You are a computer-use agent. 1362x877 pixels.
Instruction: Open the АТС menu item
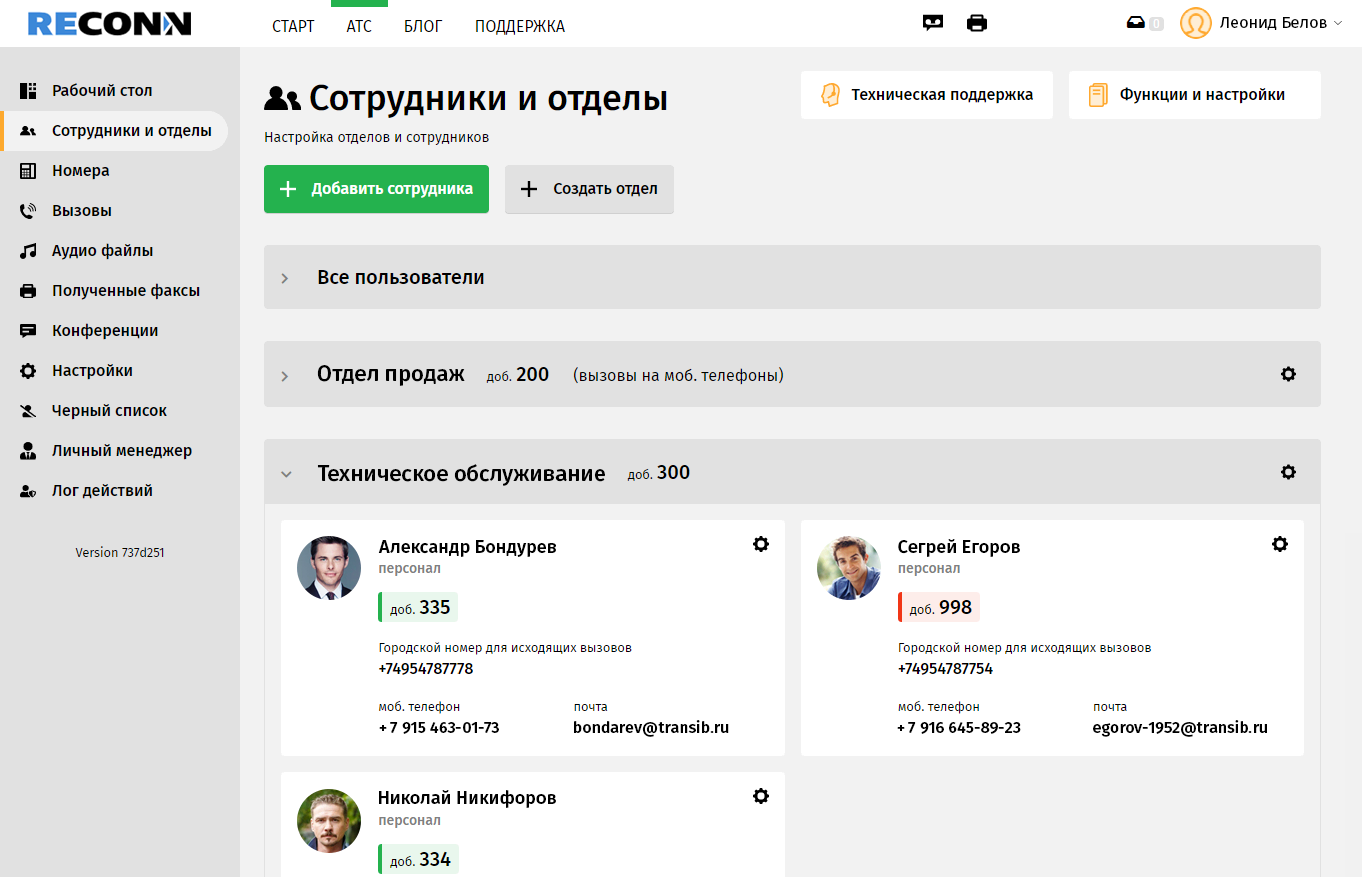click(x=359, y=26)
